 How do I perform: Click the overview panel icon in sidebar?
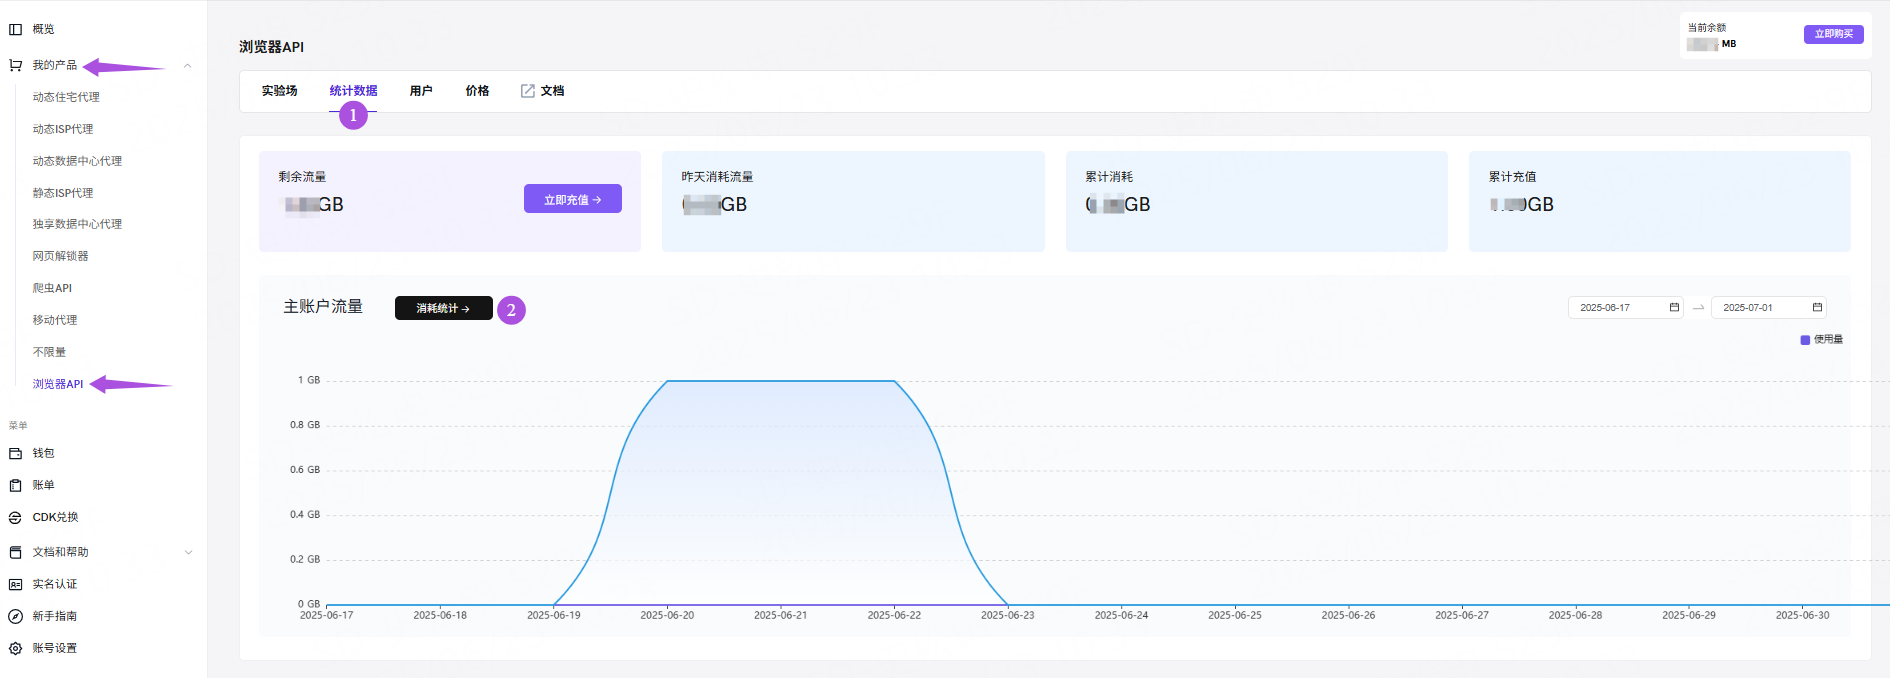[15, 29]
